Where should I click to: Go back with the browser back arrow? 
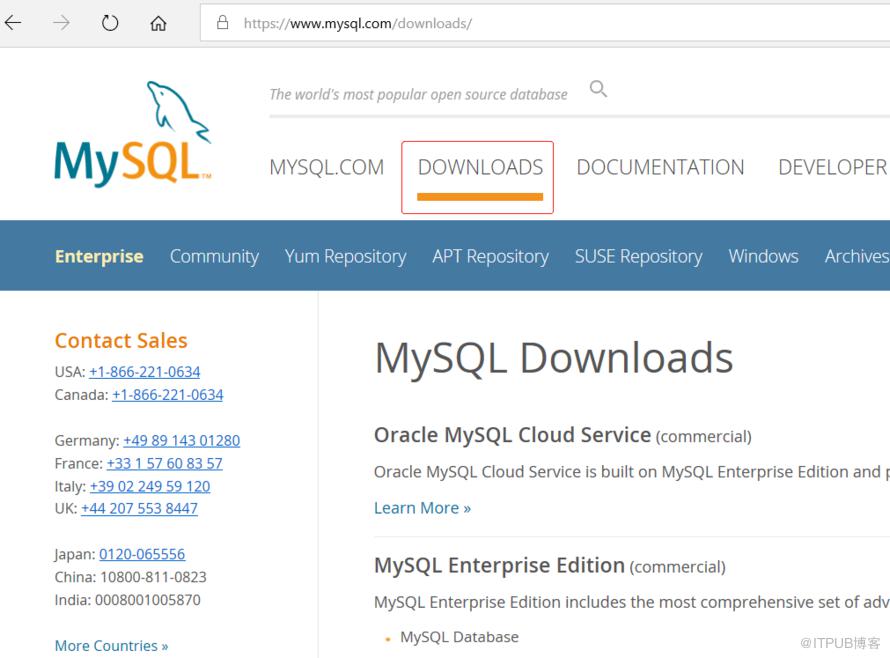[x=12, y=23]
